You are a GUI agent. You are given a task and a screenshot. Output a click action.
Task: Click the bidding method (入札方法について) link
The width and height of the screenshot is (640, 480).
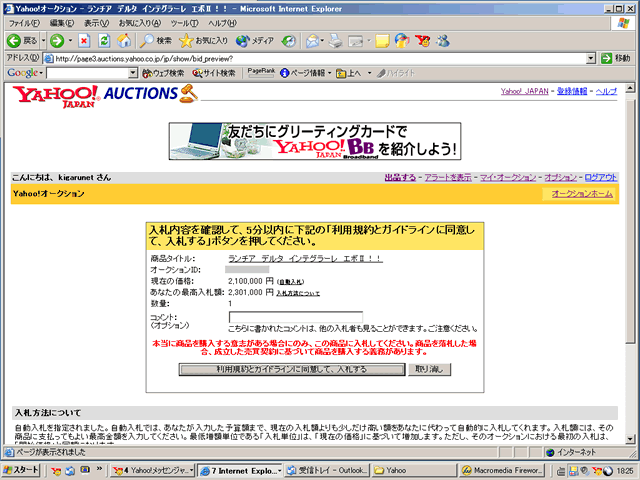pyautogui.click(x=298, y=293)
